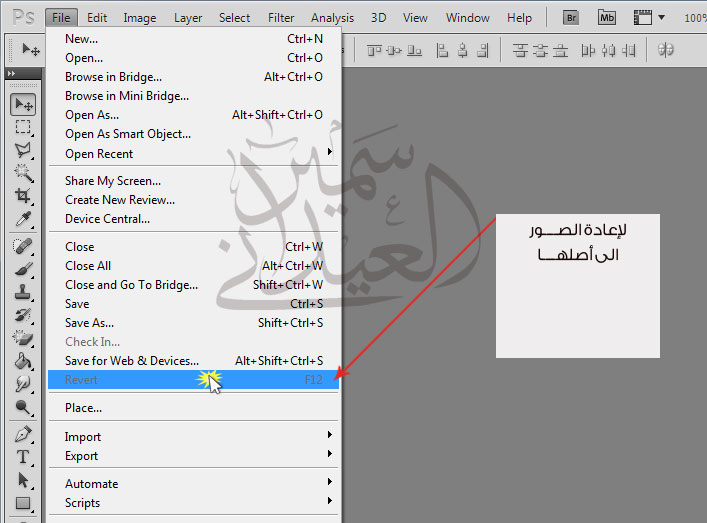The height and width of the screenshot is (523, 707).
Task: Launch Bridge with the Br button
Action: (x=571, y=17)
